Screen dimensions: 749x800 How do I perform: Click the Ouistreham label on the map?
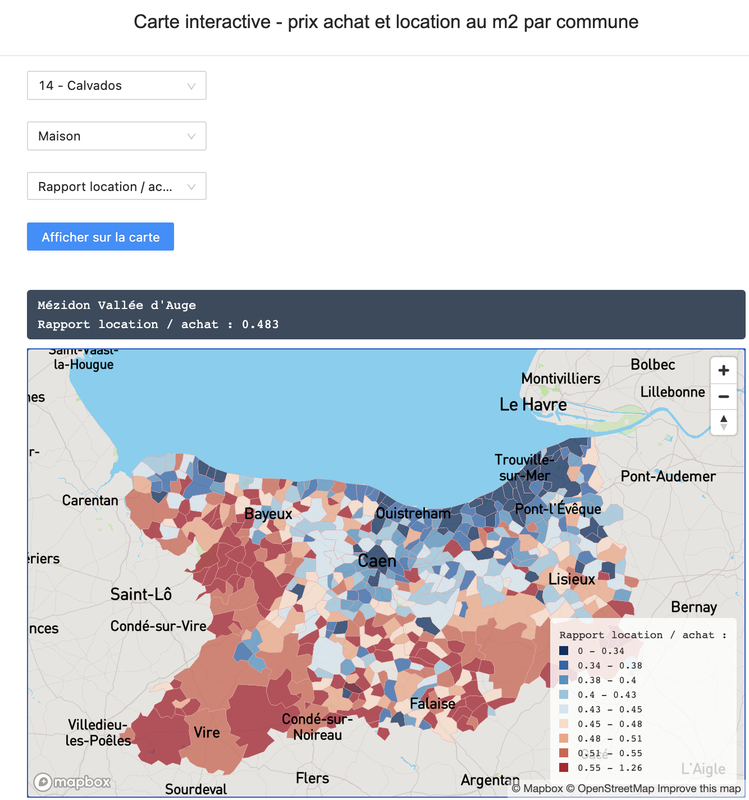413,513
